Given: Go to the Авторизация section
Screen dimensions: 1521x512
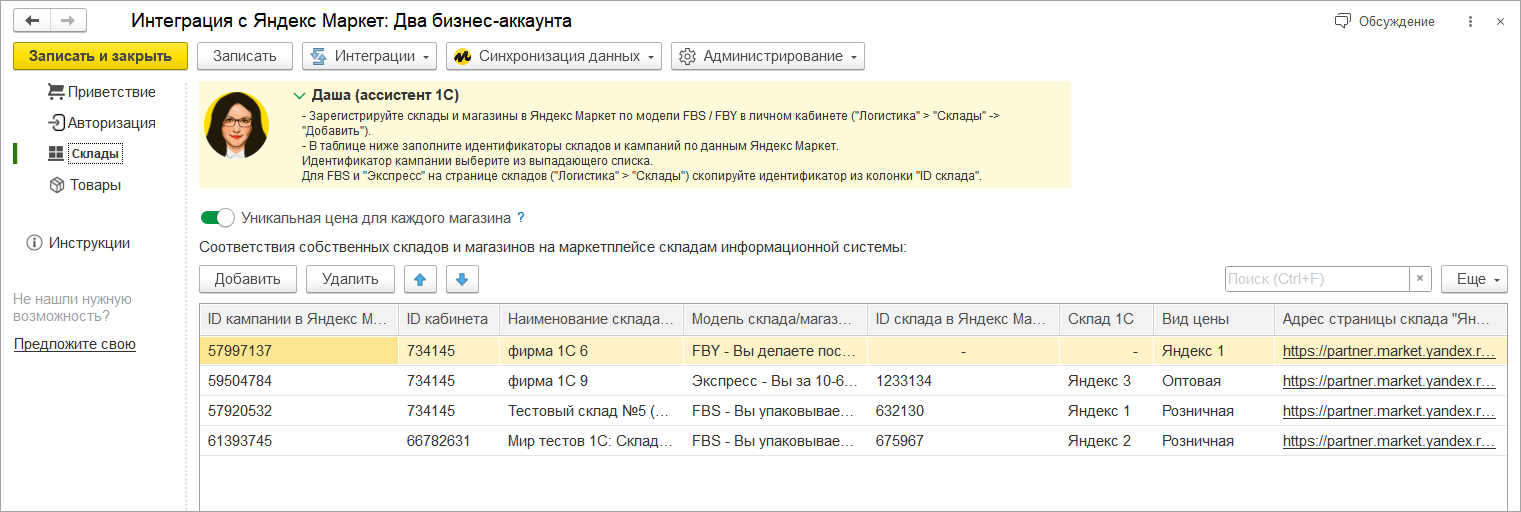Looking at the screenshot, I should pos(111,123).
